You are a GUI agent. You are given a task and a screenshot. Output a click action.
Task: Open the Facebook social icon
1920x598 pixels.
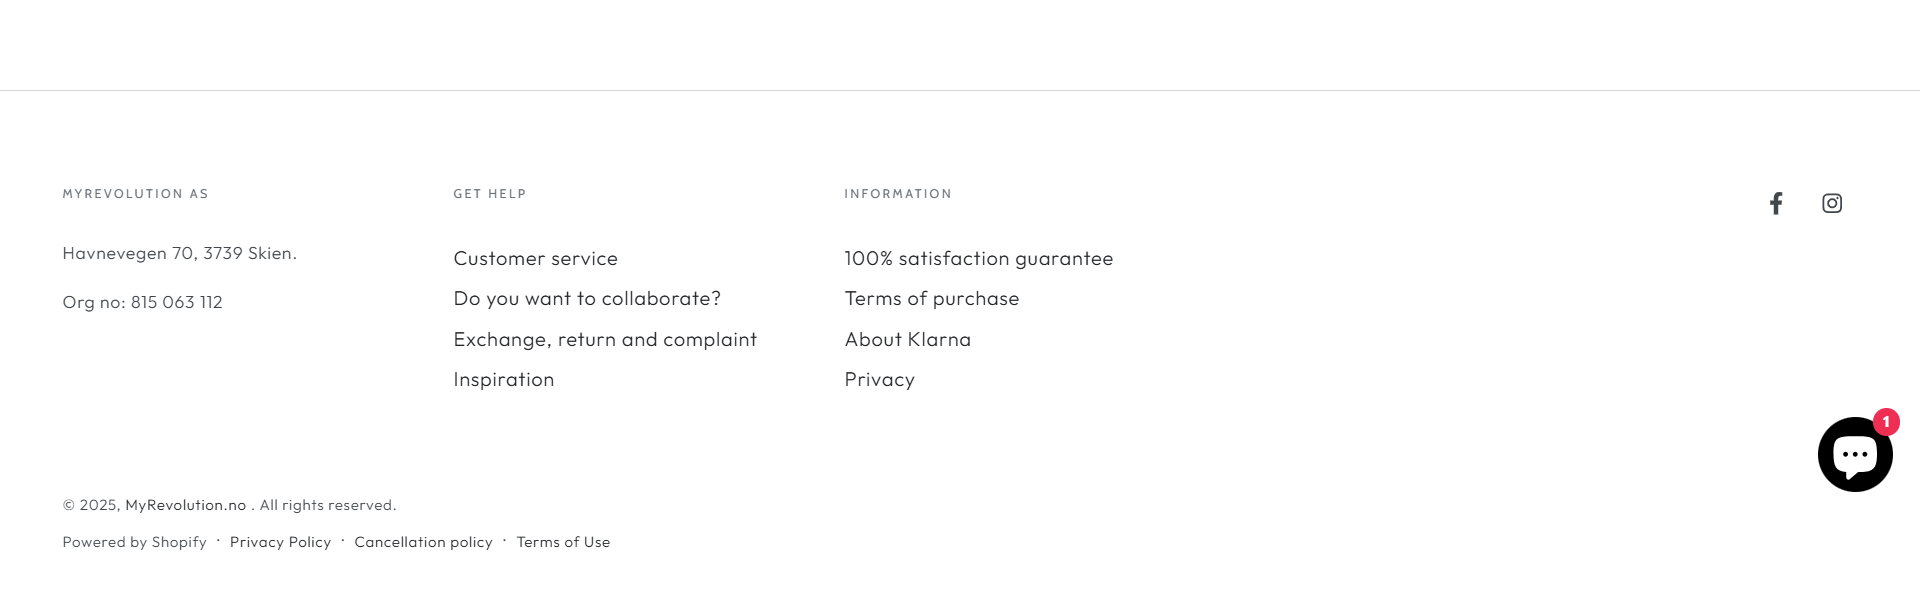(1776, 204)
